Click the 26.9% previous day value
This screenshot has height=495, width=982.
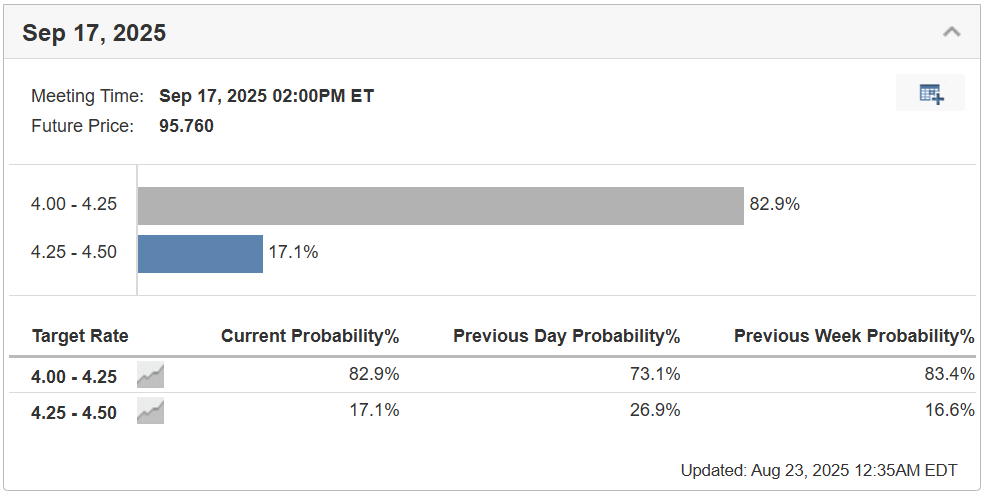[x=654, y=410]
